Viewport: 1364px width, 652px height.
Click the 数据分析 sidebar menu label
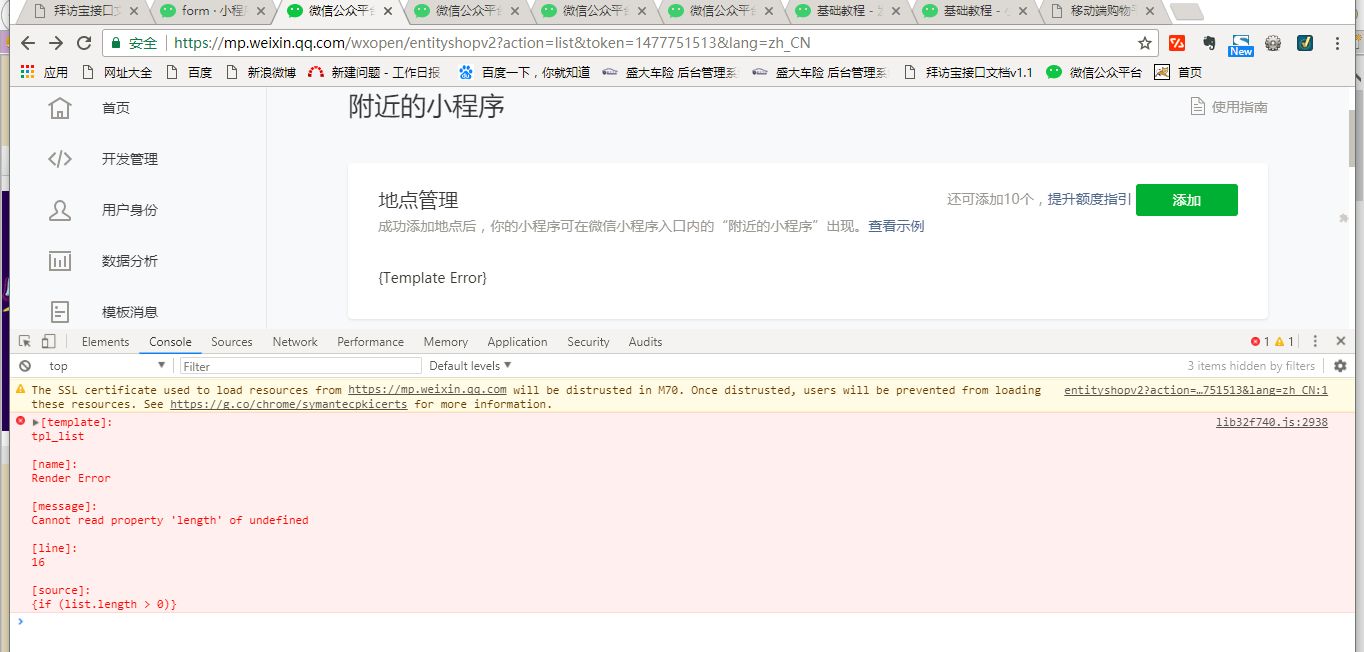point(130,261)
